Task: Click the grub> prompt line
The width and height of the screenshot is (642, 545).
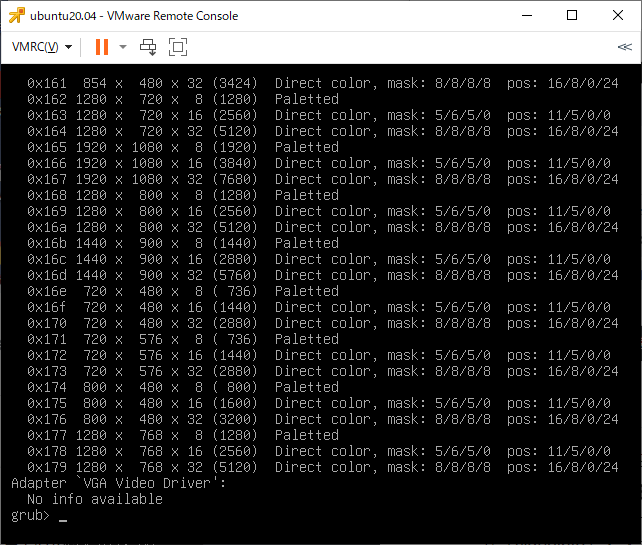Action: 39,515
